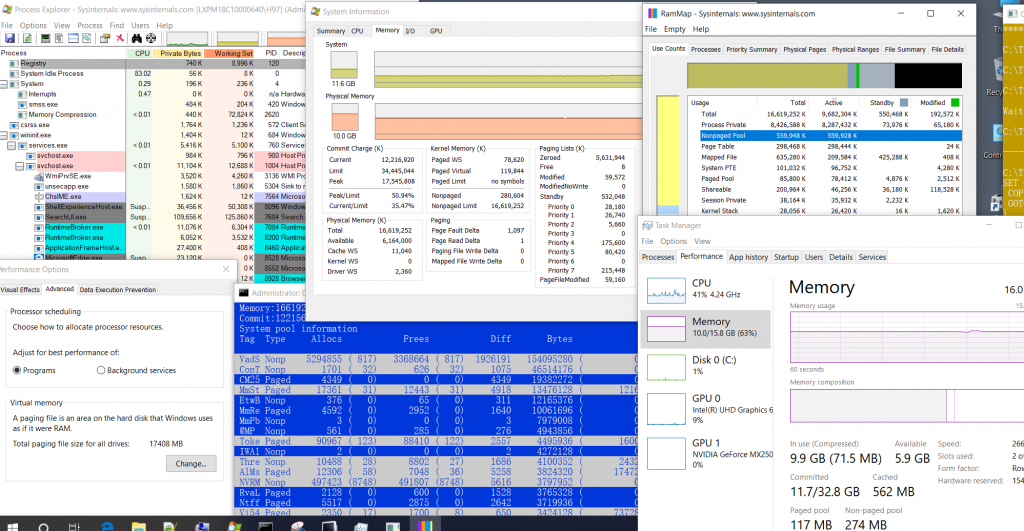1024x531 pixels.
Task: Select Nonpaged Pool row in RamMap
Action: [829, 136]
